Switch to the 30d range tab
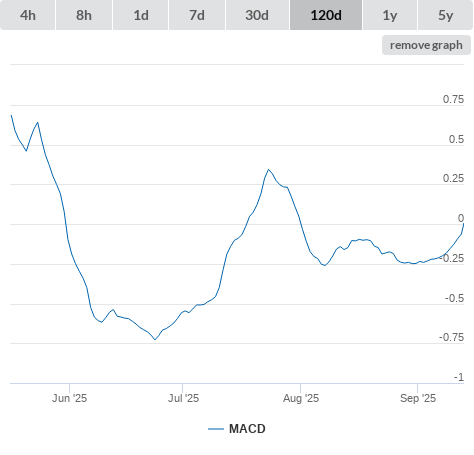 click(257, 15)
